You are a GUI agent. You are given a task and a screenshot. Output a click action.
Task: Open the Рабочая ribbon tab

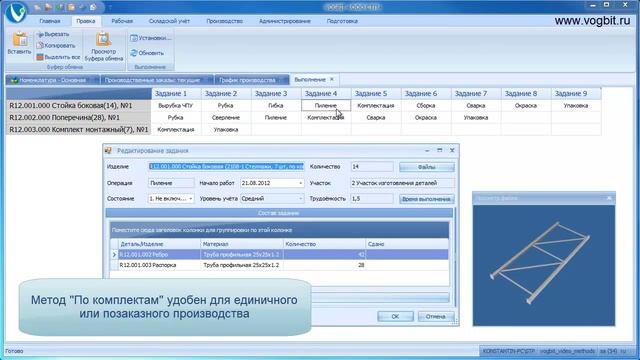(x=122, y=21)
